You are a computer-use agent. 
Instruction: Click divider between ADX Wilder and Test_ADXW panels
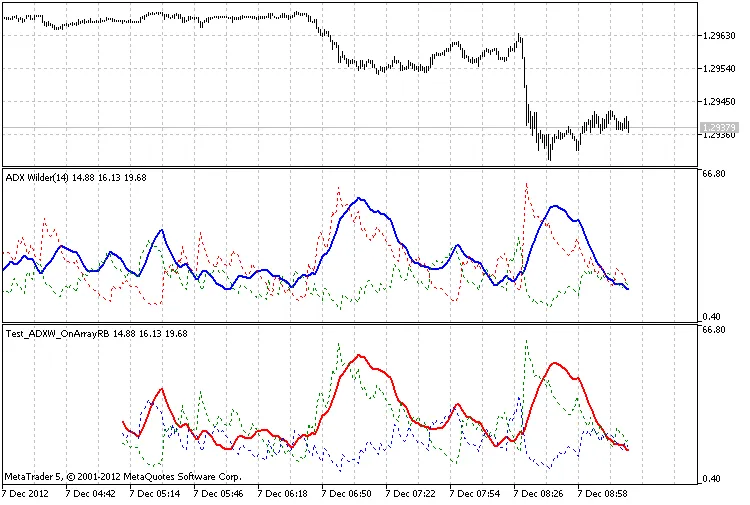(350, 323)
